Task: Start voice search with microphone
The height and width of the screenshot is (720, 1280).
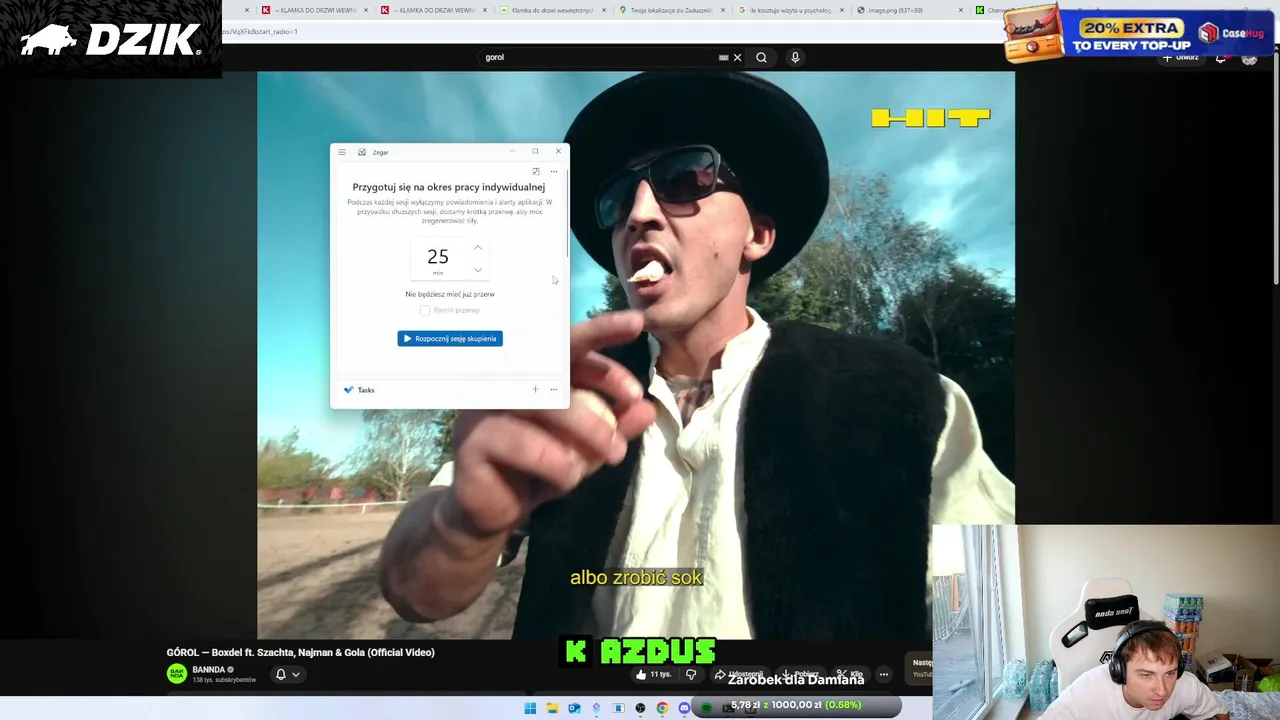Action: coord(795,57)
